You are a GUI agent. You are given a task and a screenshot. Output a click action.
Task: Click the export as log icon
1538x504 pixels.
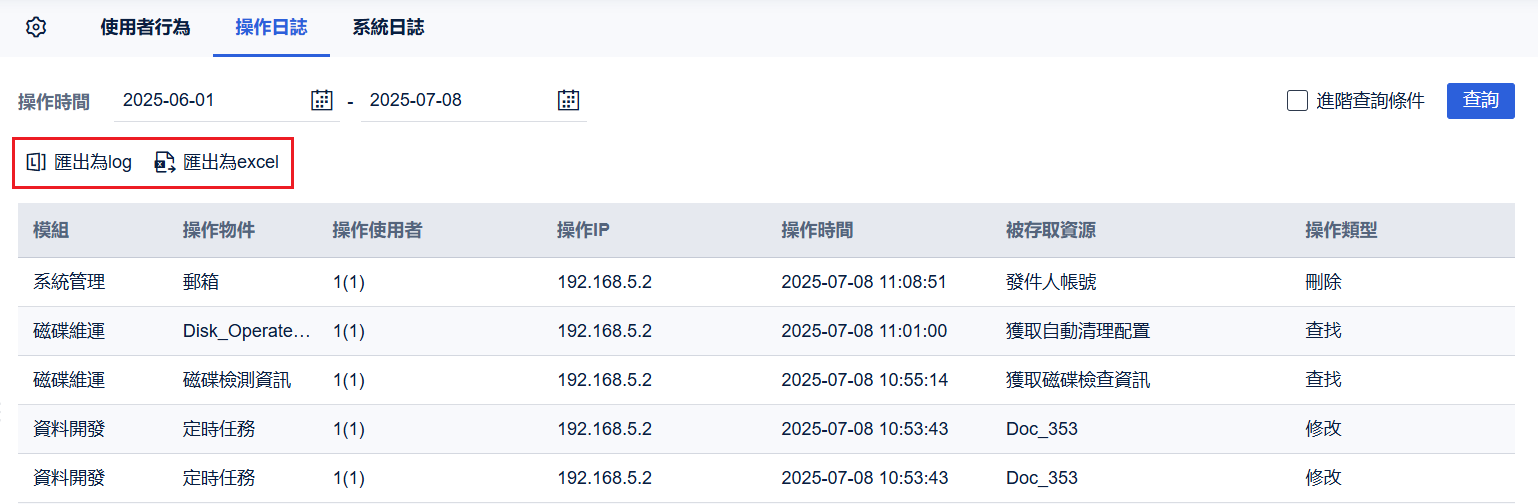click(36, 162)
